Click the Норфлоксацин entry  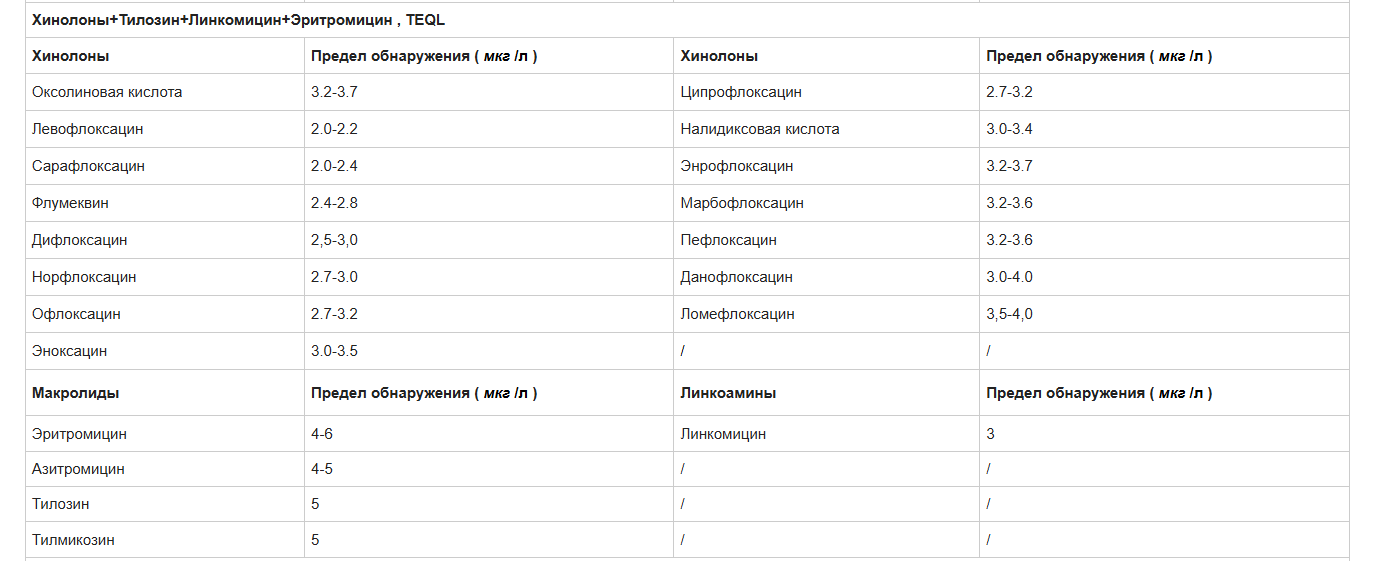pyautogui.click(x=84, y=277)
